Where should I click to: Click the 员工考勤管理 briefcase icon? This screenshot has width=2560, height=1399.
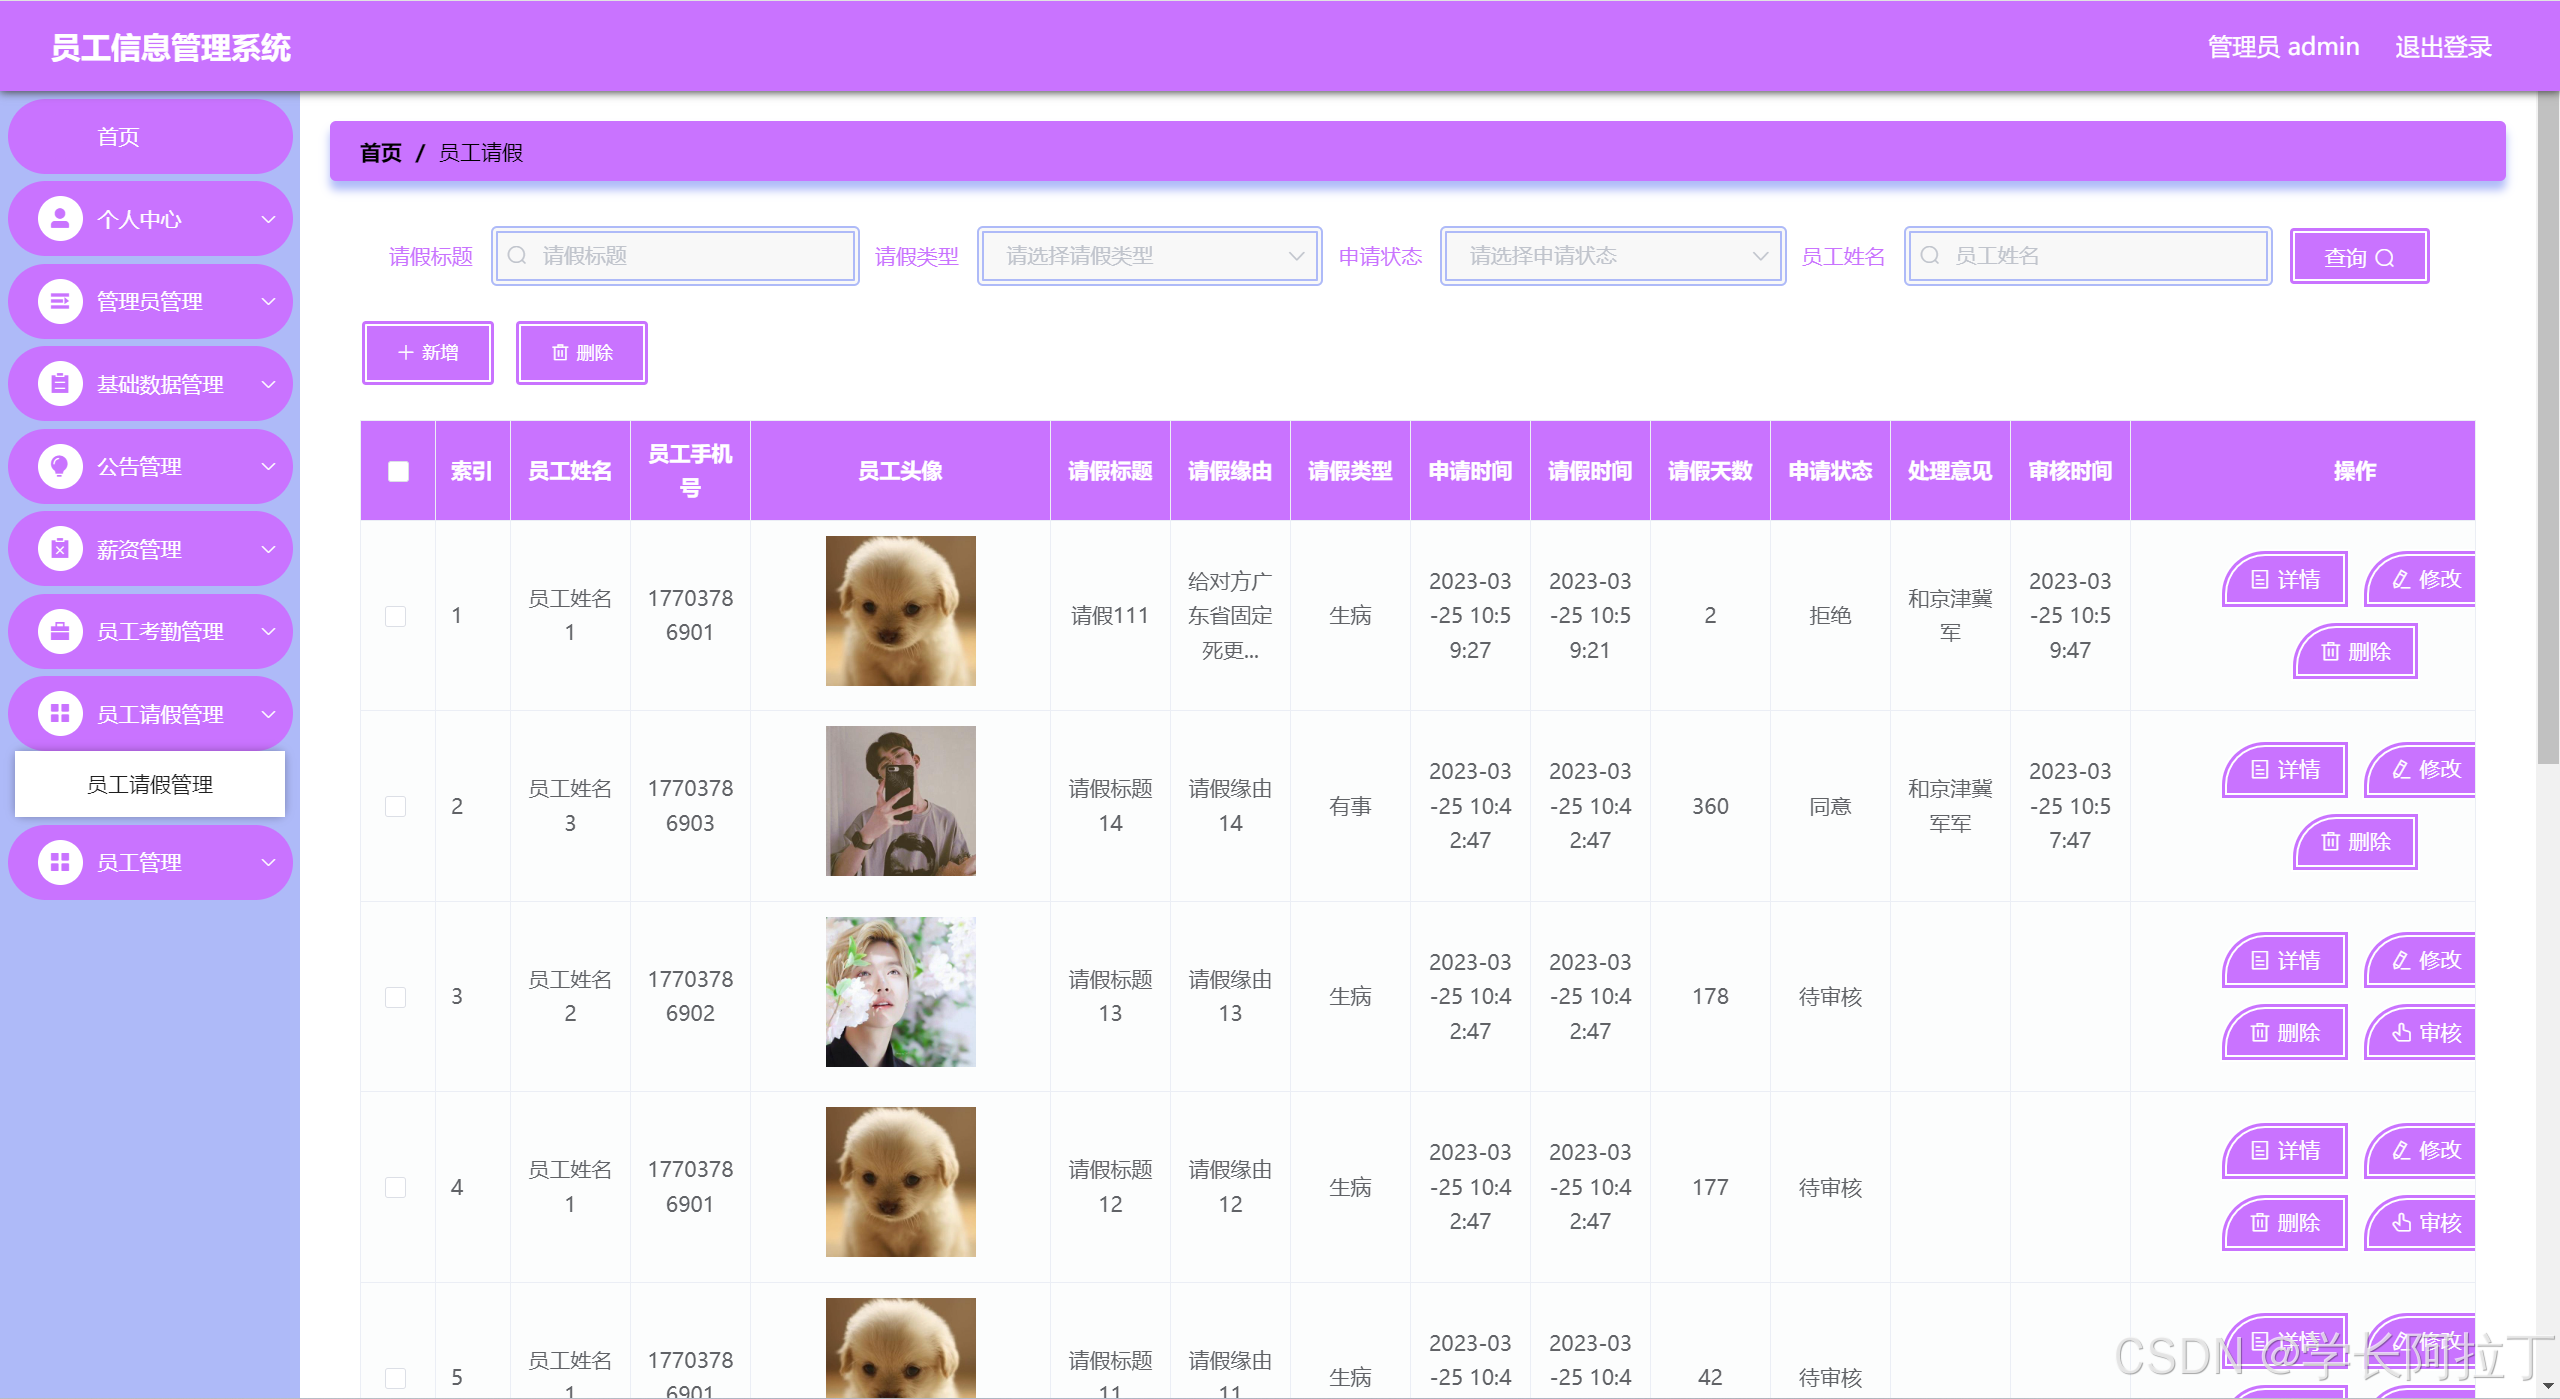pos(60,631)
